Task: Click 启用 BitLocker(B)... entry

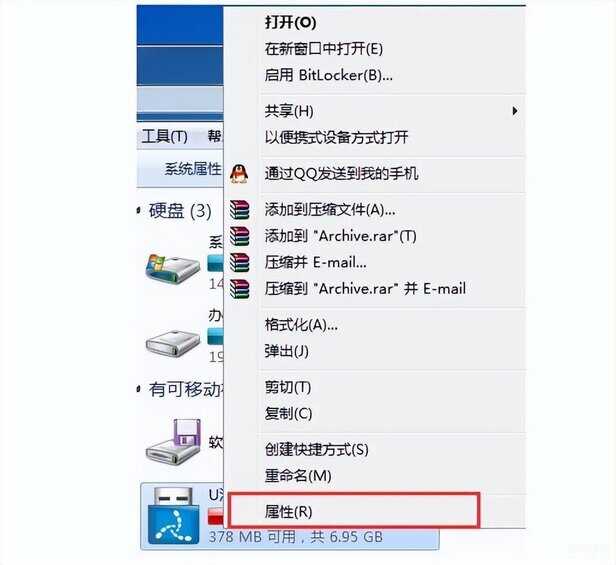Action: (328, 75)
